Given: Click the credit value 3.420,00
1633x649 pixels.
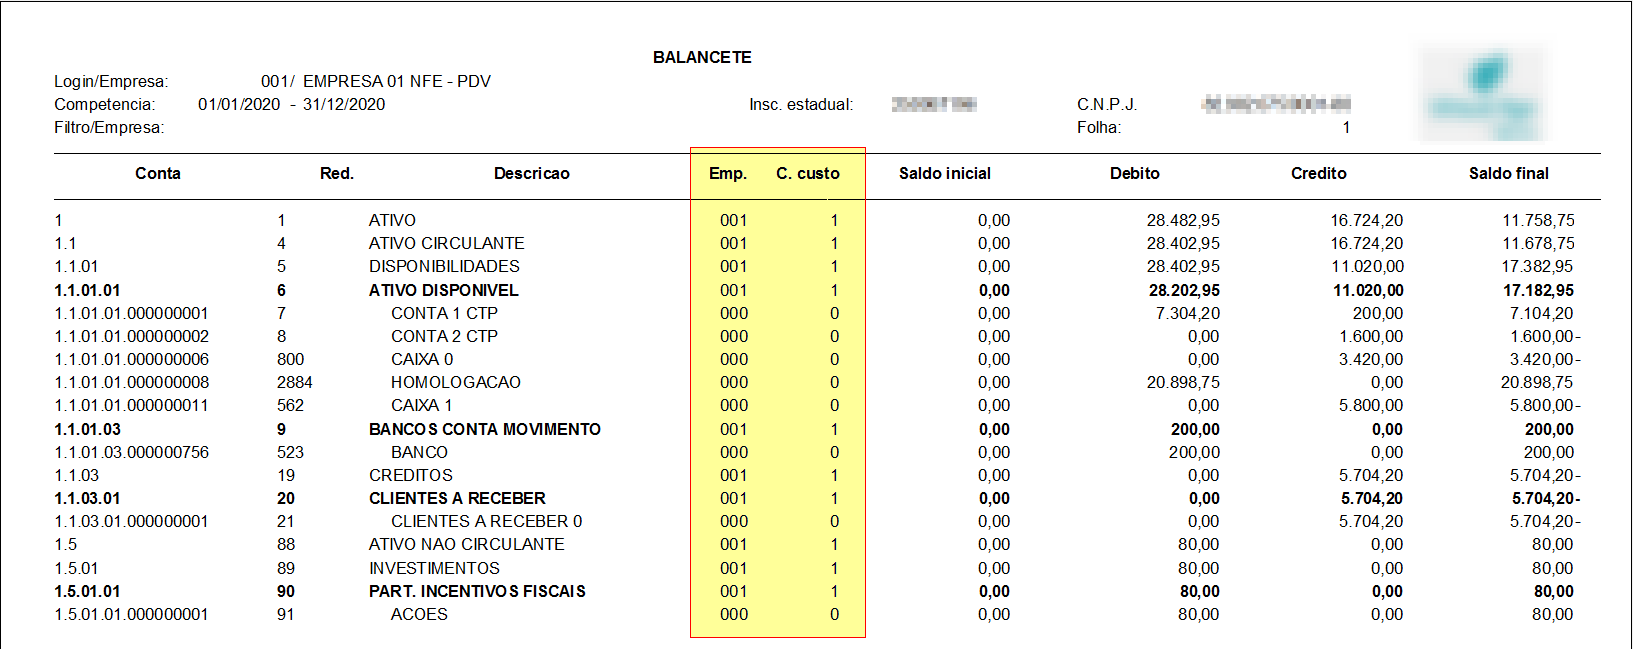Looking at the screenshot, I should pos(1371,359).
